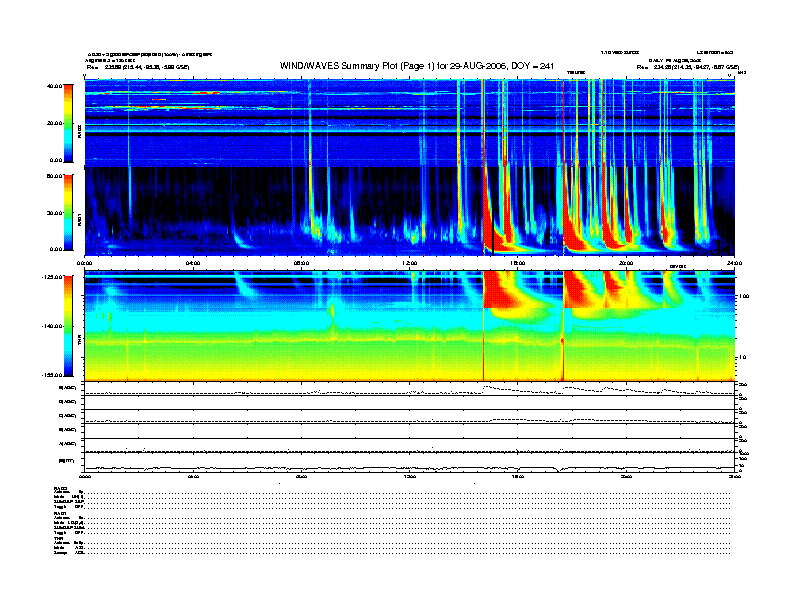Click the rotated RAD2 axis label
792x612 pixels.
(79, 132)
